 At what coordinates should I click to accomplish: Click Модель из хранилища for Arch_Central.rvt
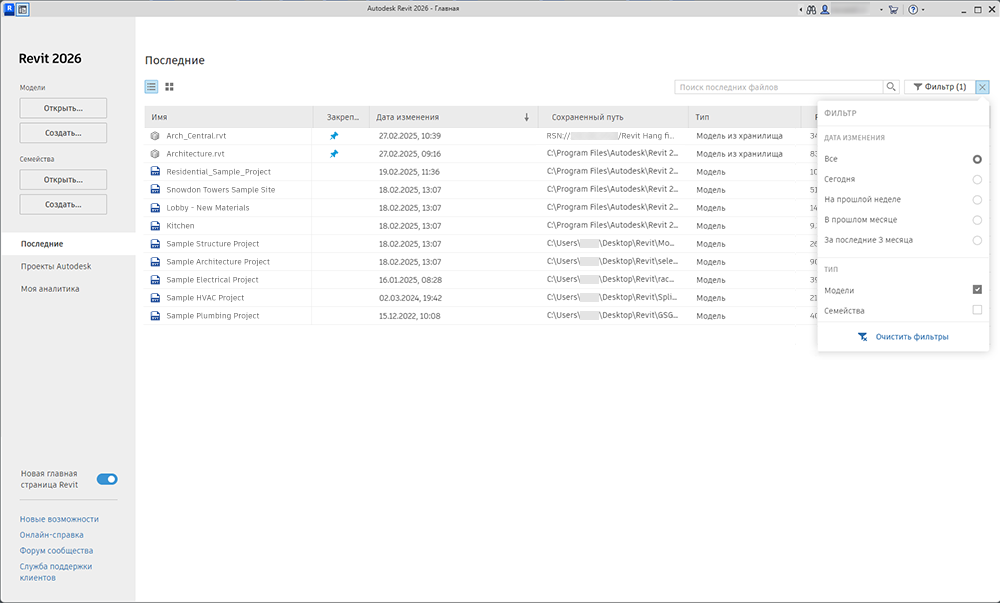tap(739, 136)
